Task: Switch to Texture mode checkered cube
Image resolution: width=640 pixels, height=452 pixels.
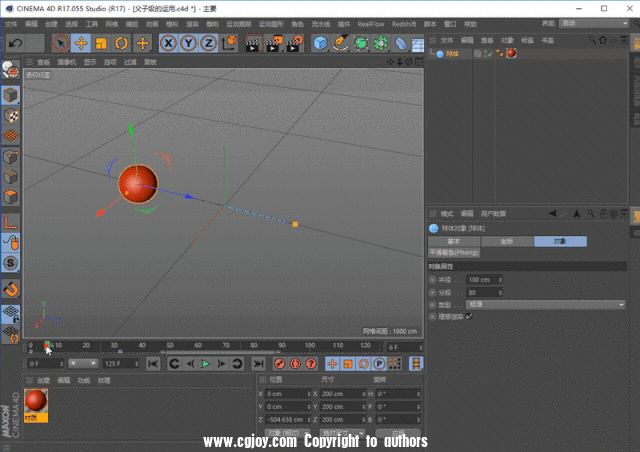Action: pyautogui.click(x=11, y=116)
